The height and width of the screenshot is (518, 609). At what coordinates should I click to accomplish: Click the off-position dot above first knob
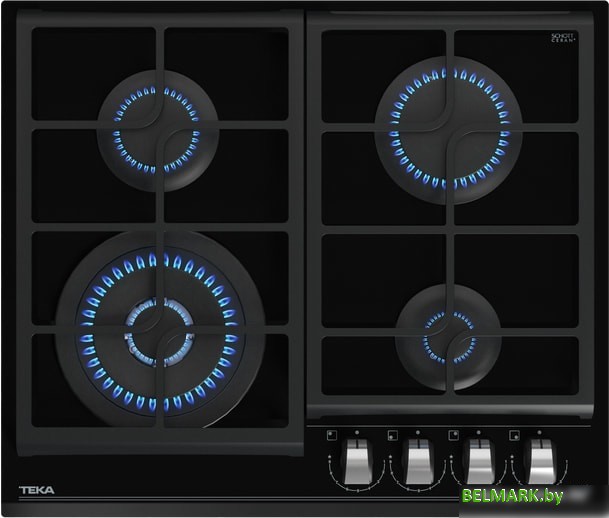357,434
